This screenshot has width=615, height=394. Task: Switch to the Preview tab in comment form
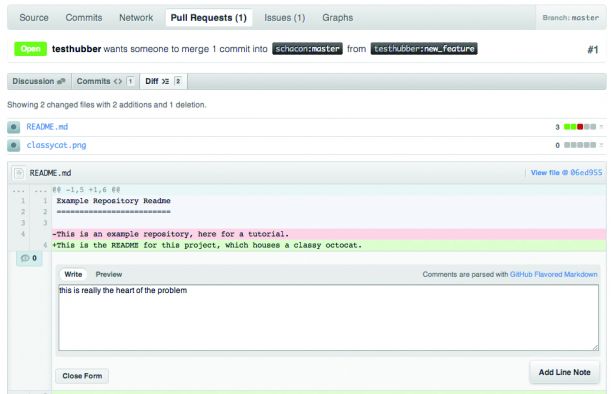109,274
